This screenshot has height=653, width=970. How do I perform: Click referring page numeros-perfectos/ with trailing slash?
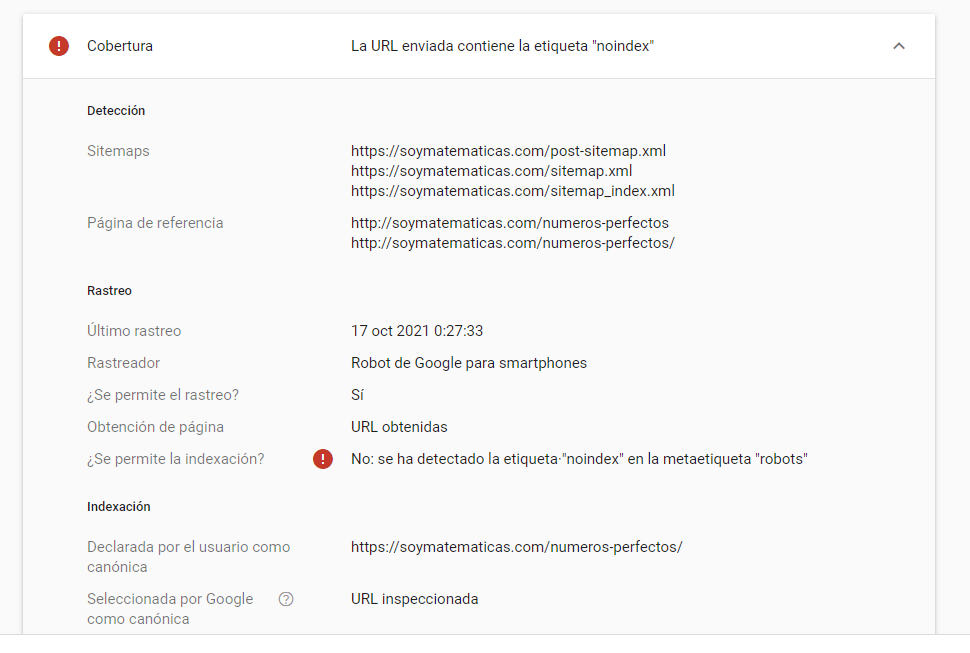click(512, 243)
